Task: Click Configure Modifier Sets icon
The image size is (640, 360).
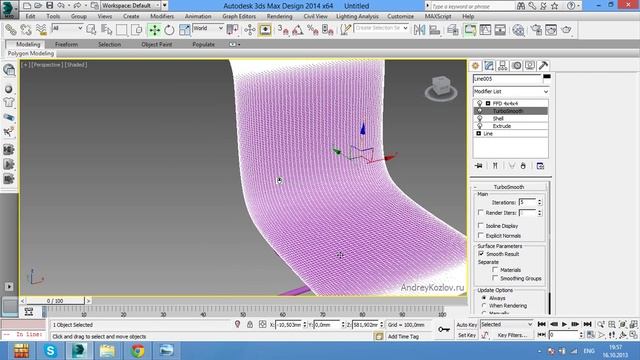Action: click(x=540, y=166)
